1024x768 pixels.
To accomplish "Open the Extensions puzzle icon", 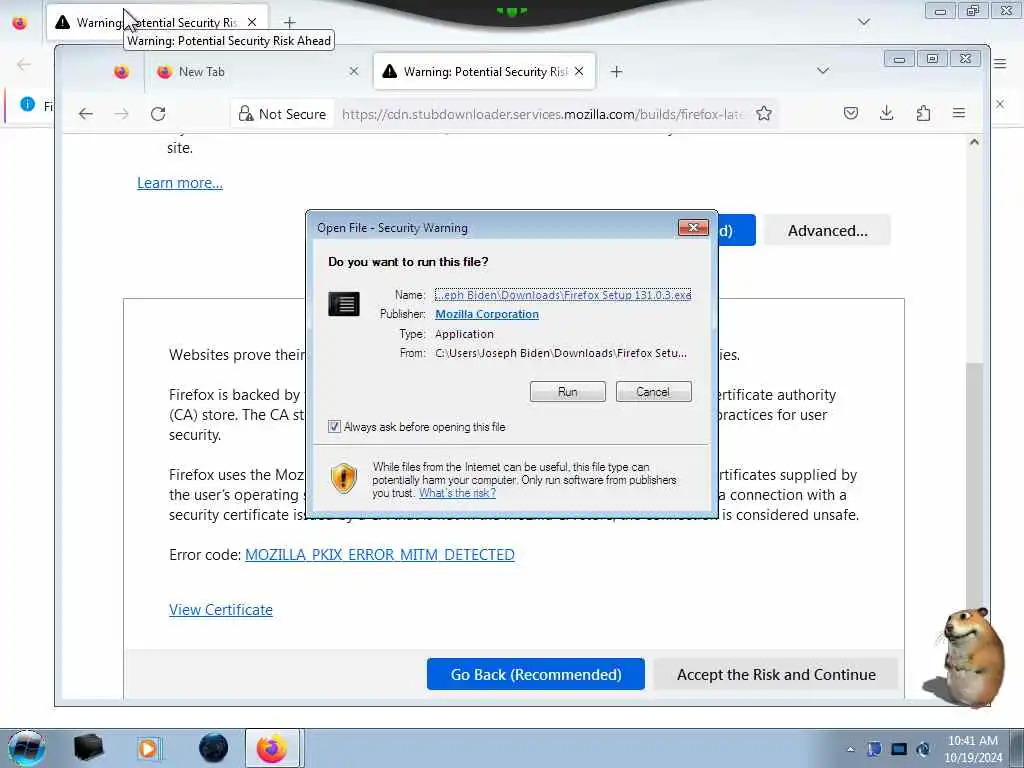I will point(923,113).
